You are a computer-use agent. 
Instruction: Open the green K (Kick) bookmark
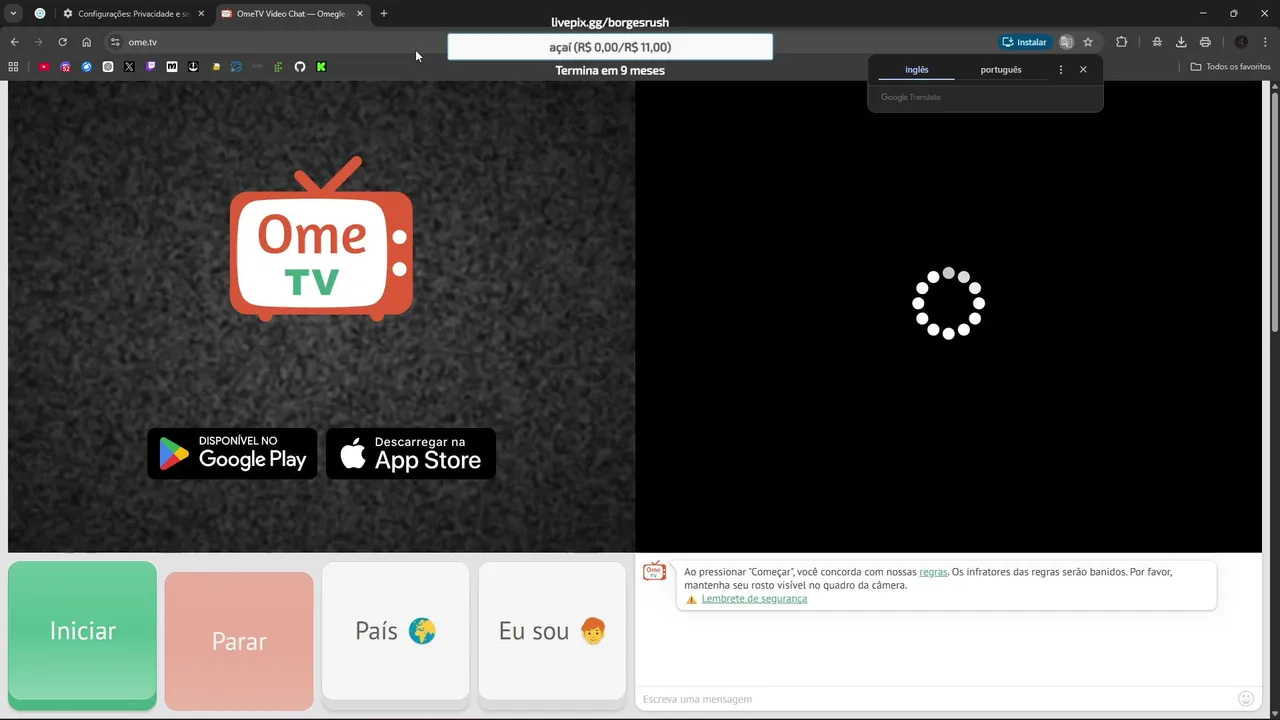click(321, 67)
